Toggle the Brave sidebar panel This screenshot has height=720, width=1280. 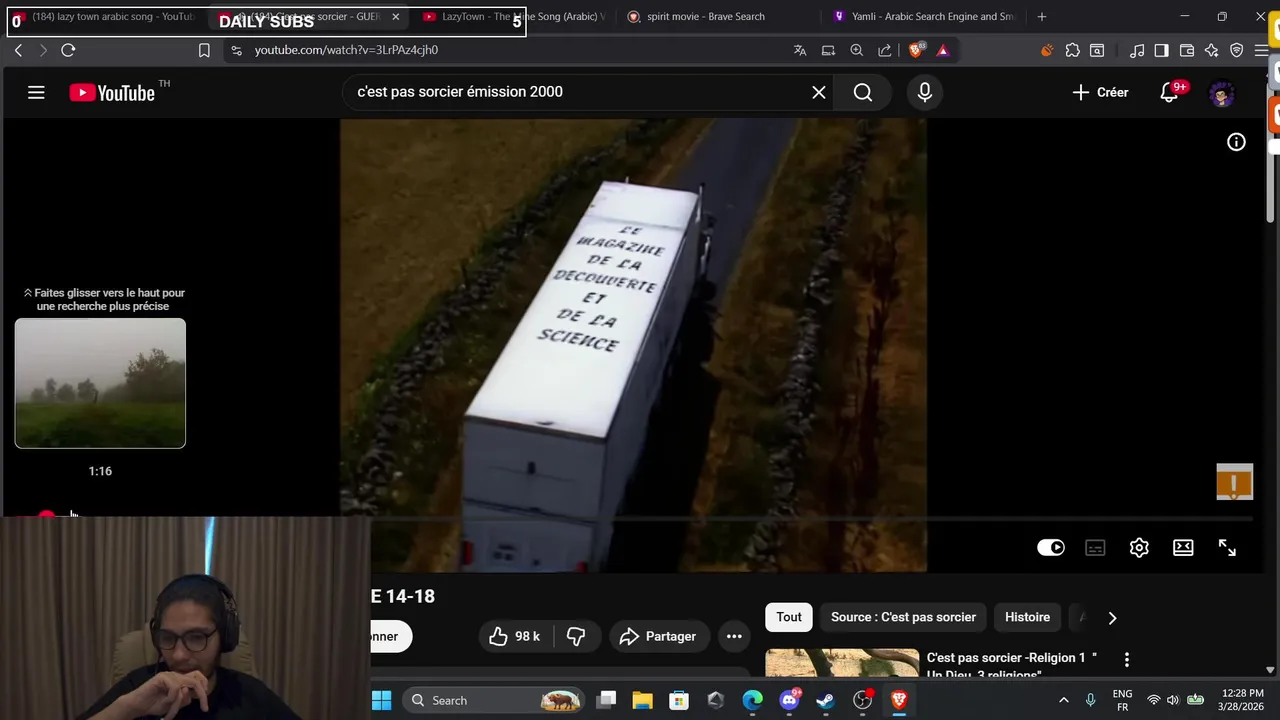coord(1161,50)
